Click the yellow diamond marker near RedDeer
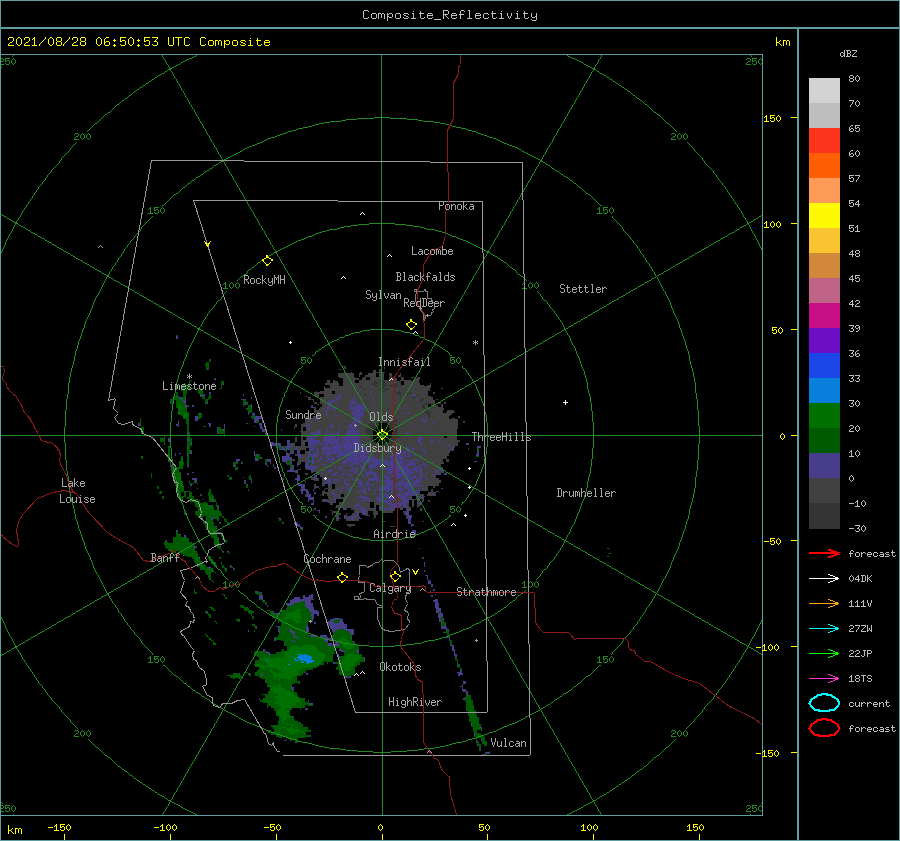Viewport: 900px width, 841px height. click(412, 325)
